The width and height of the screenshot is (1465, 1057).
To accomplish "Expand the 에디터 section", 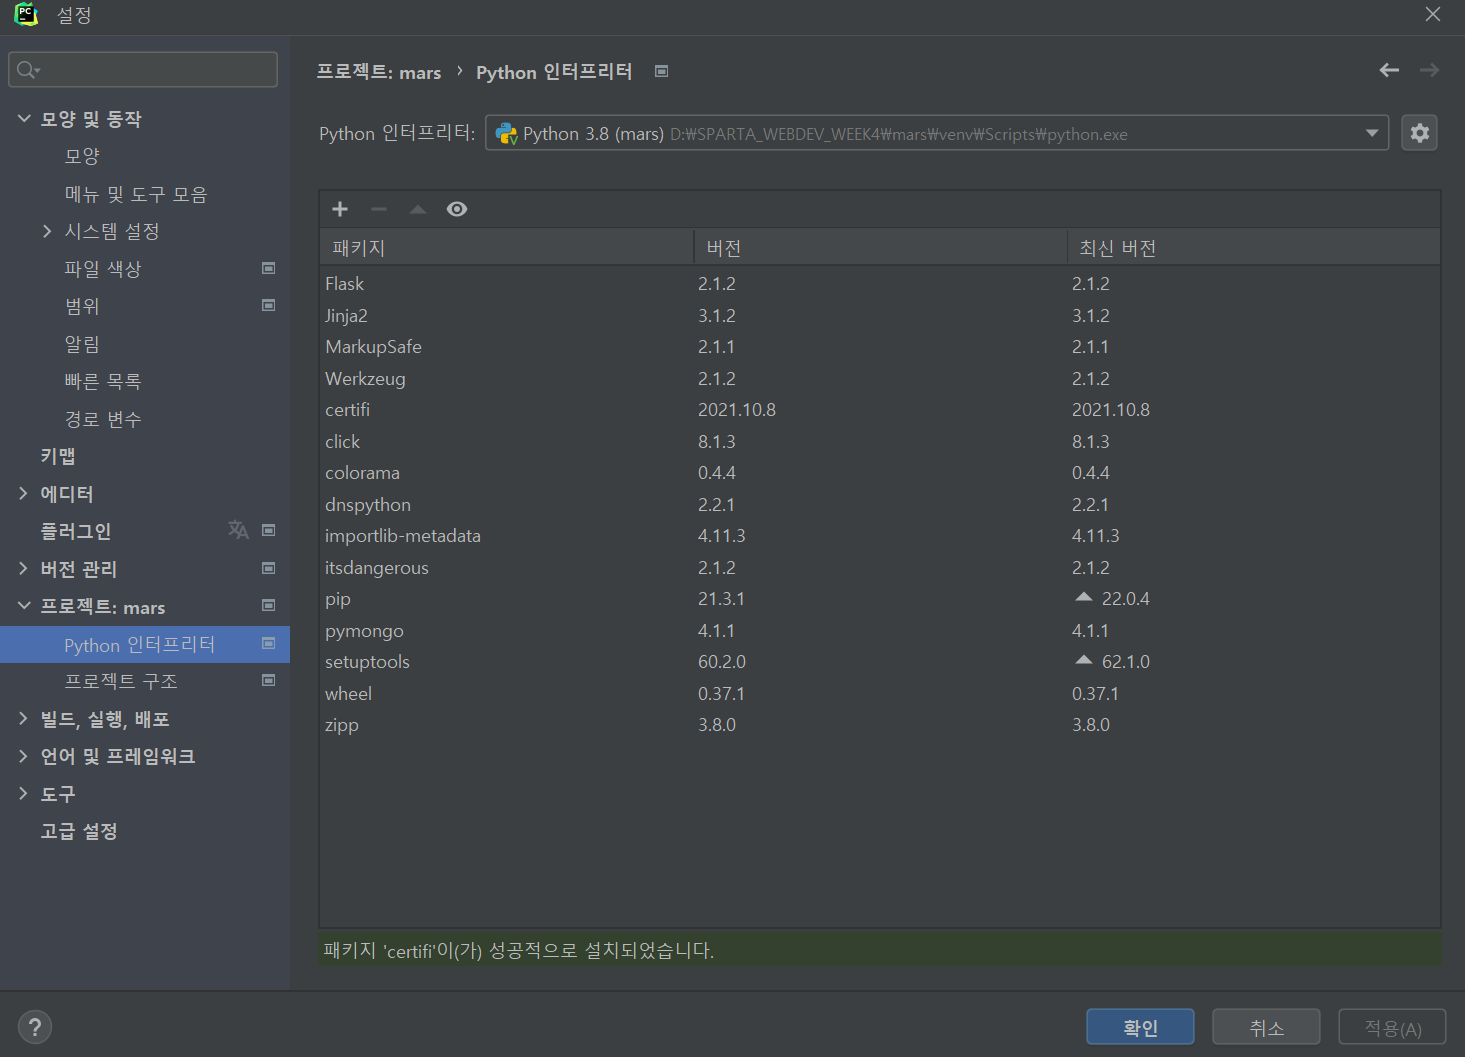I will (23, 493).
